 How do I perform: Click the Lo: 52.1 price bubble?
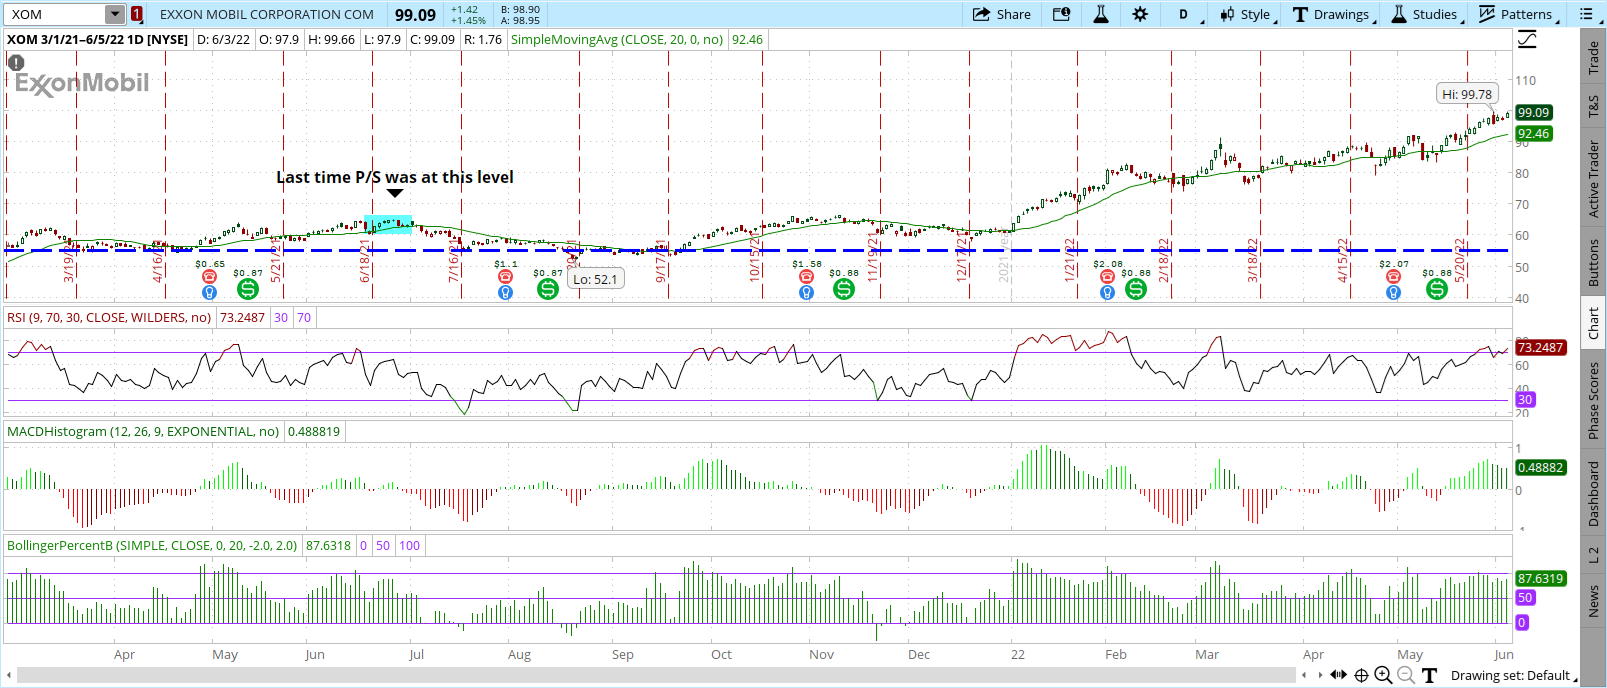595,279
